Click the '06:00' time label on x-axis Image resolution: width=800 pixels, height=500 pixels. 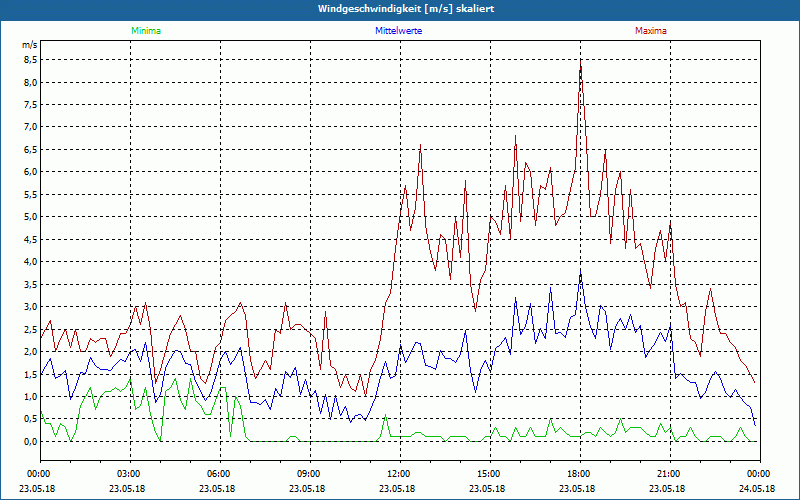click(220, 474)
